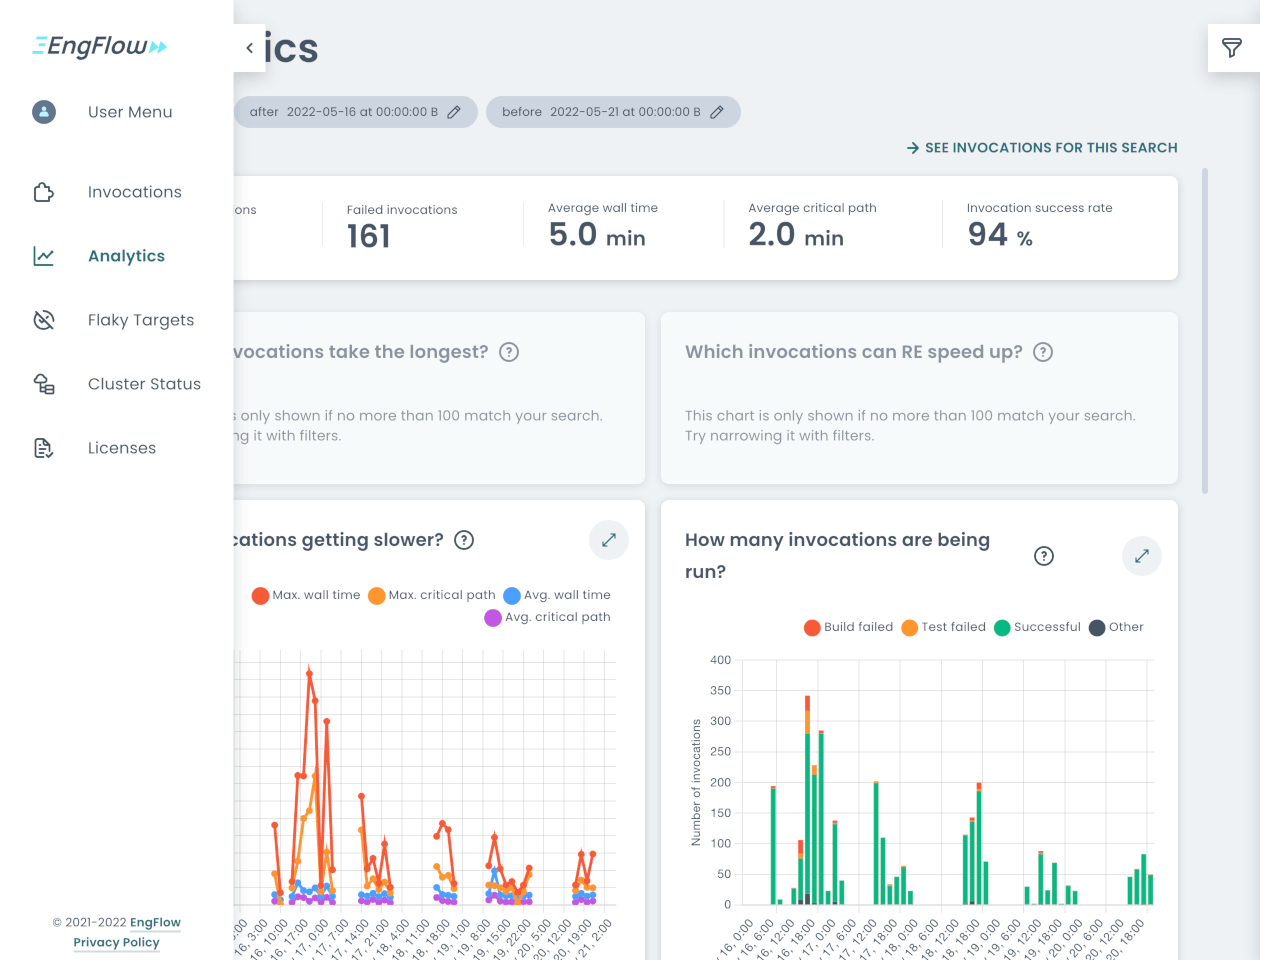The width and height of the screenshot is (1280, 960).
Task: Toggle Test failed legend series
Action: pos(944,627)
